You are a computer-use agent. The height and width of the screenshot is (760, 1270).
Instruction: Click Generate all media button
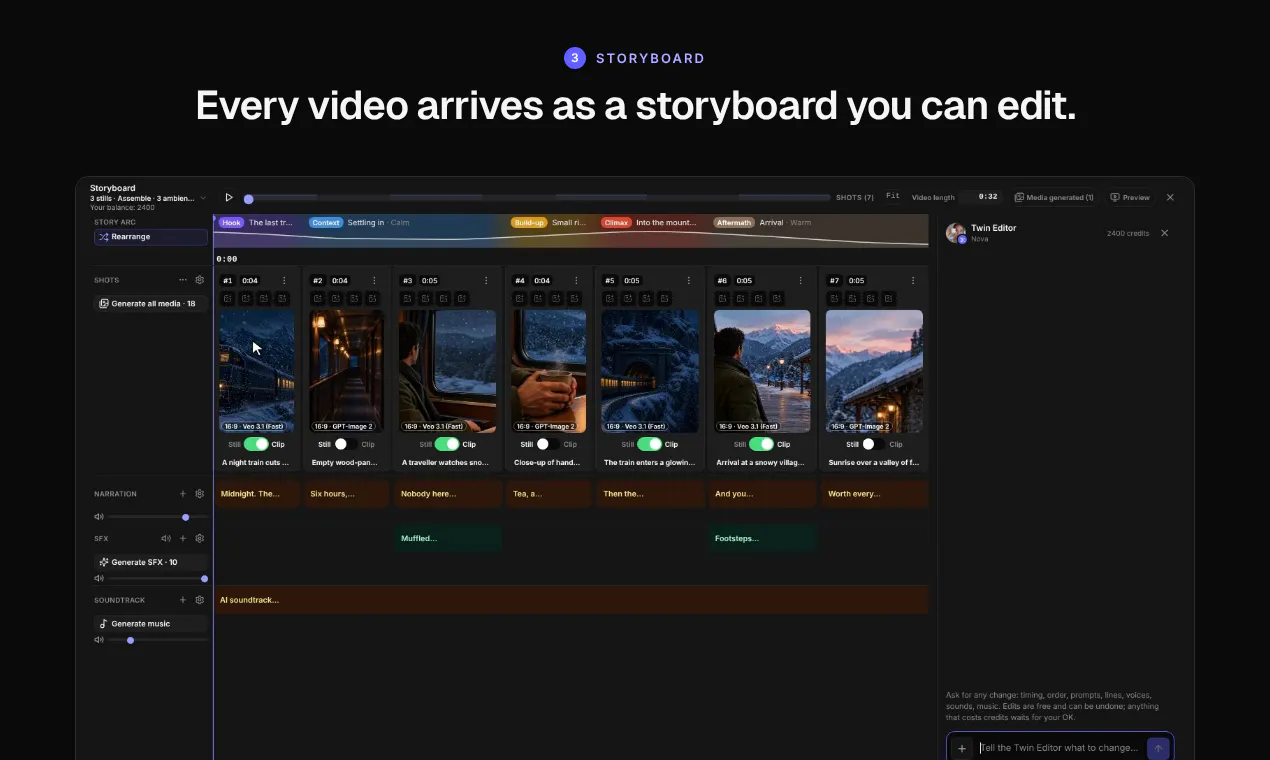pos(151,303)
